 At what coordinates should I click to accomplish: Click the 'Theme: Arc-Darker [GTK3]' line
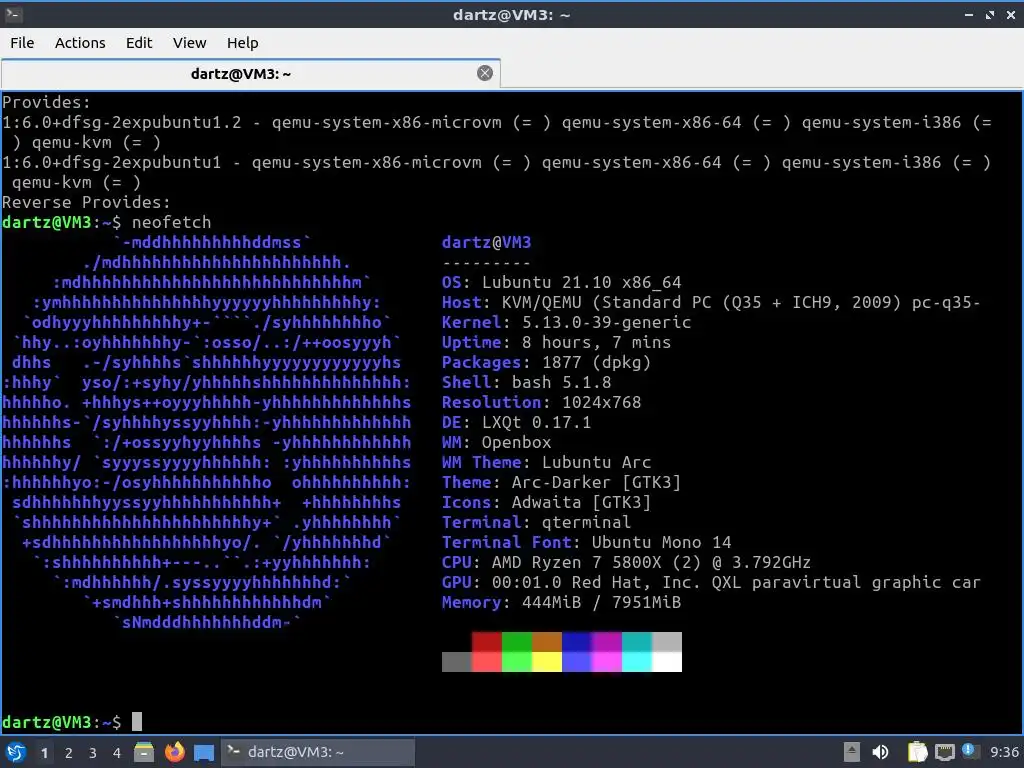[x=562, y=483]
